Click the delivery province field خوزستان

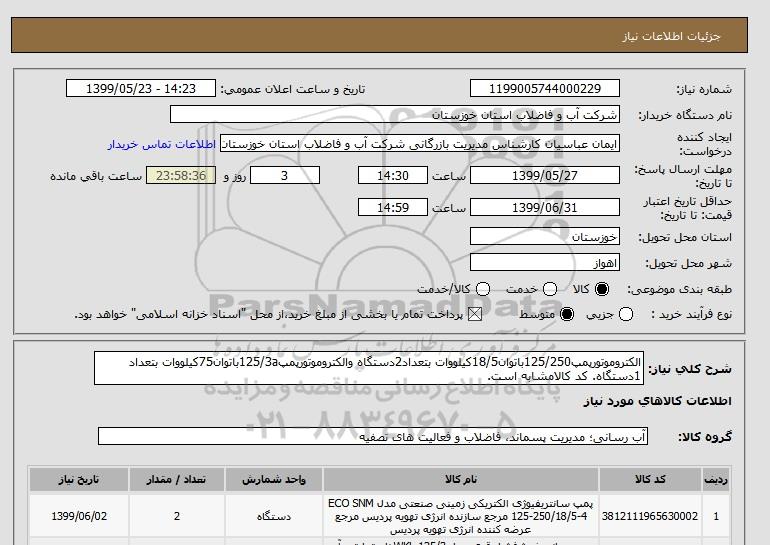[x=545, y=236]
